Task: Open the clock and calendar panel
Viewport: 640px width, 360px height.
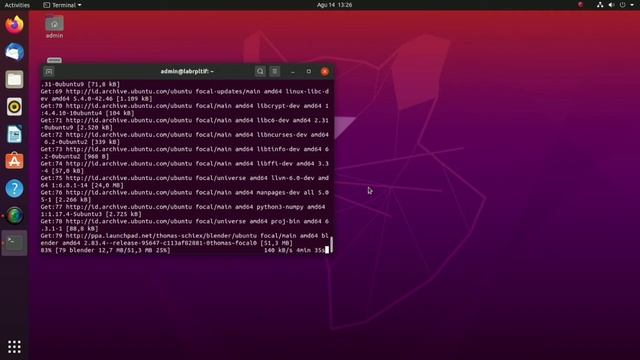Action: coord(334,5)
